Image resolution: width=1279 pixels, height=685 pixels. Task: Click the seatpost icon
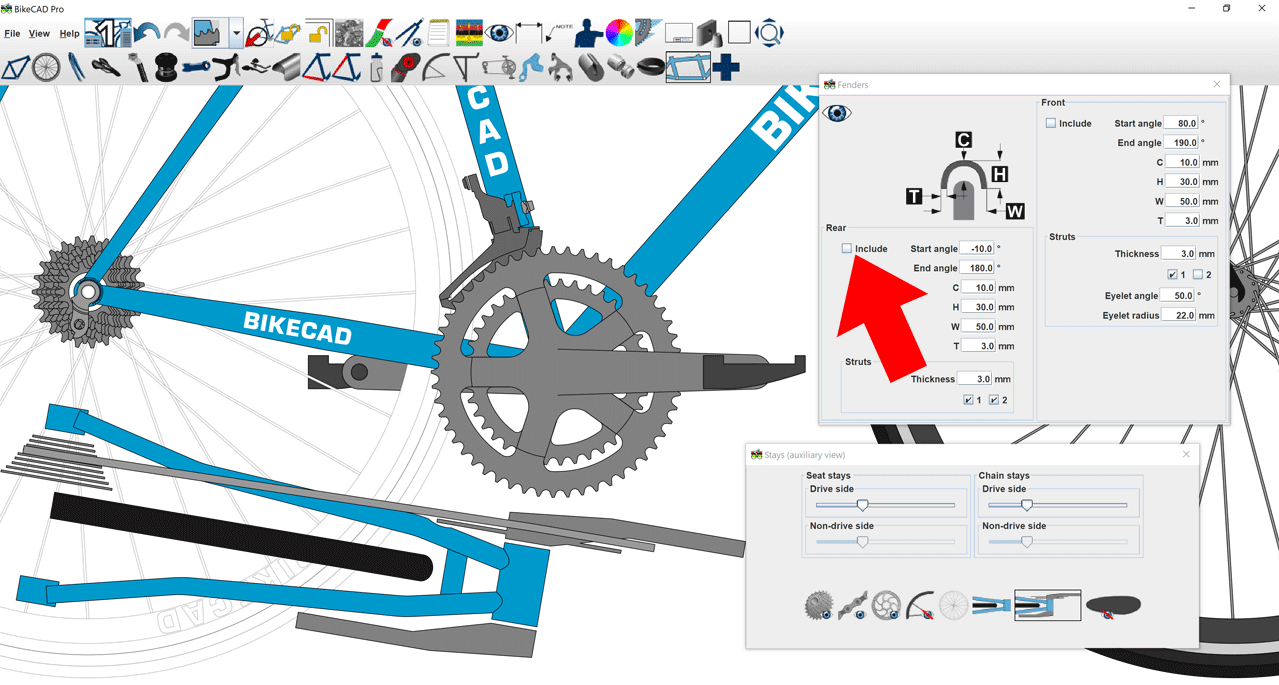137,67
